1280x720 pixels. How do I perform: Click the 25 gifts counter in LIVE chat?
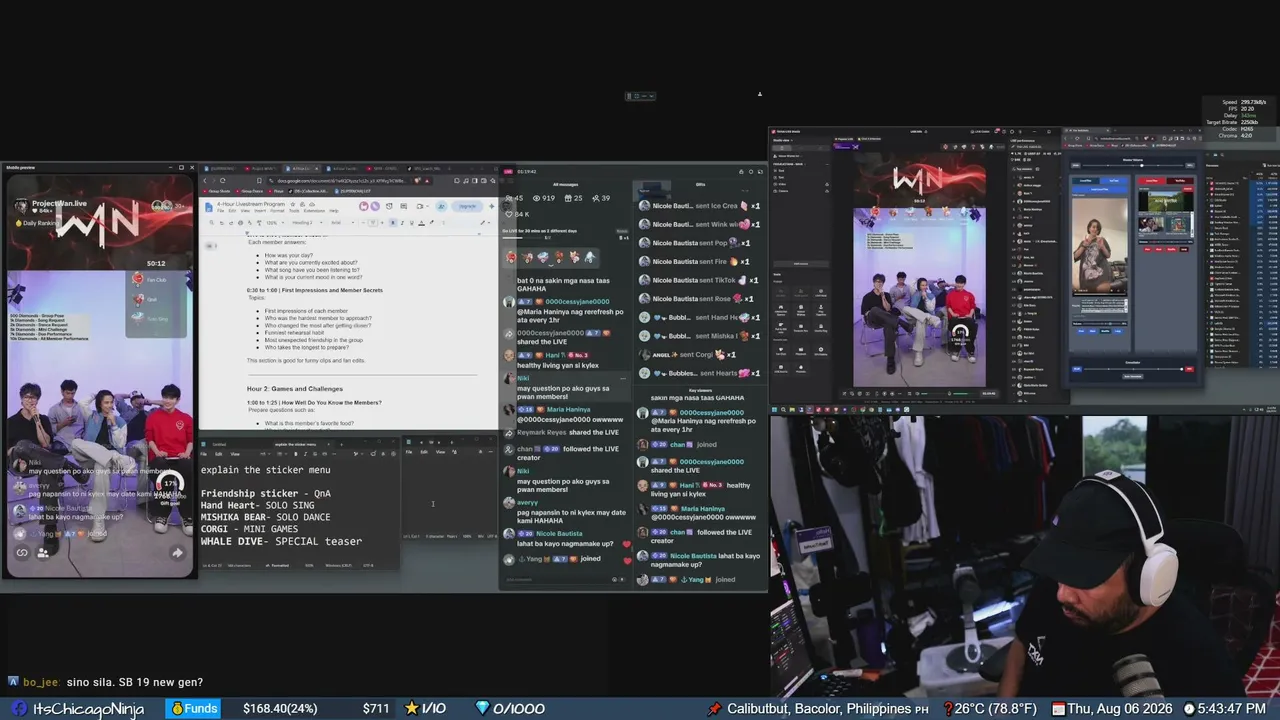[x=573, y=198]
